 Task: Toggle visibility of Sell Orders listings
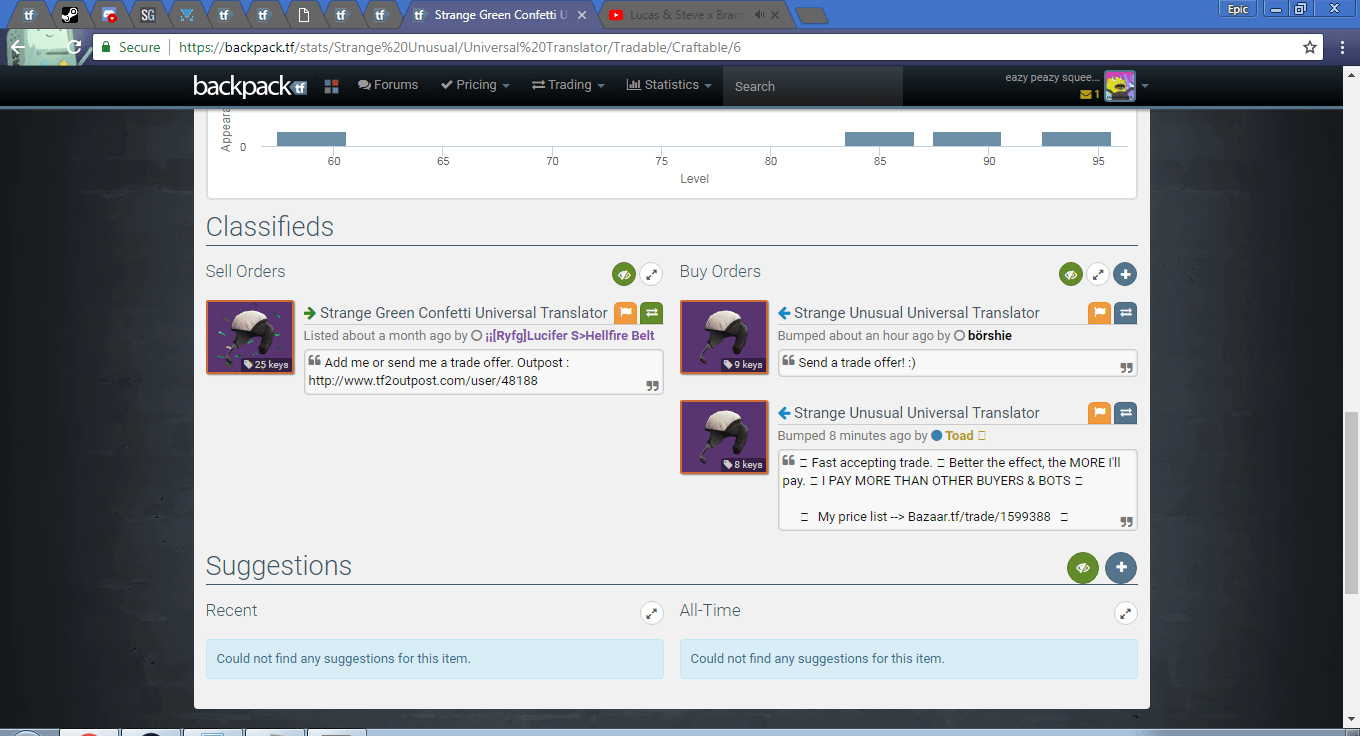625,274
